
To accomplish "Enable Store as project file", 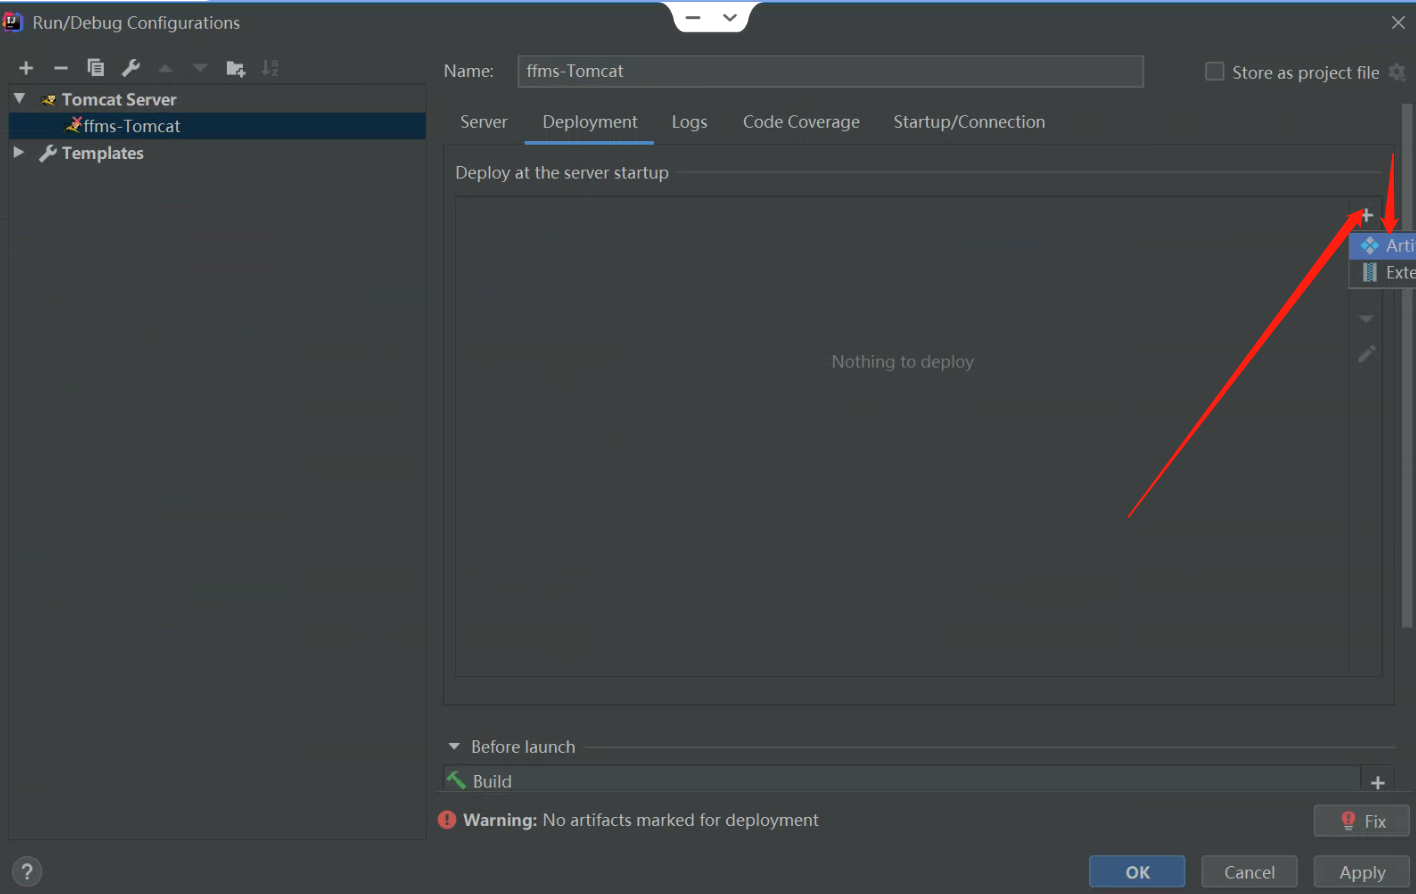I will coord(1214,72).
